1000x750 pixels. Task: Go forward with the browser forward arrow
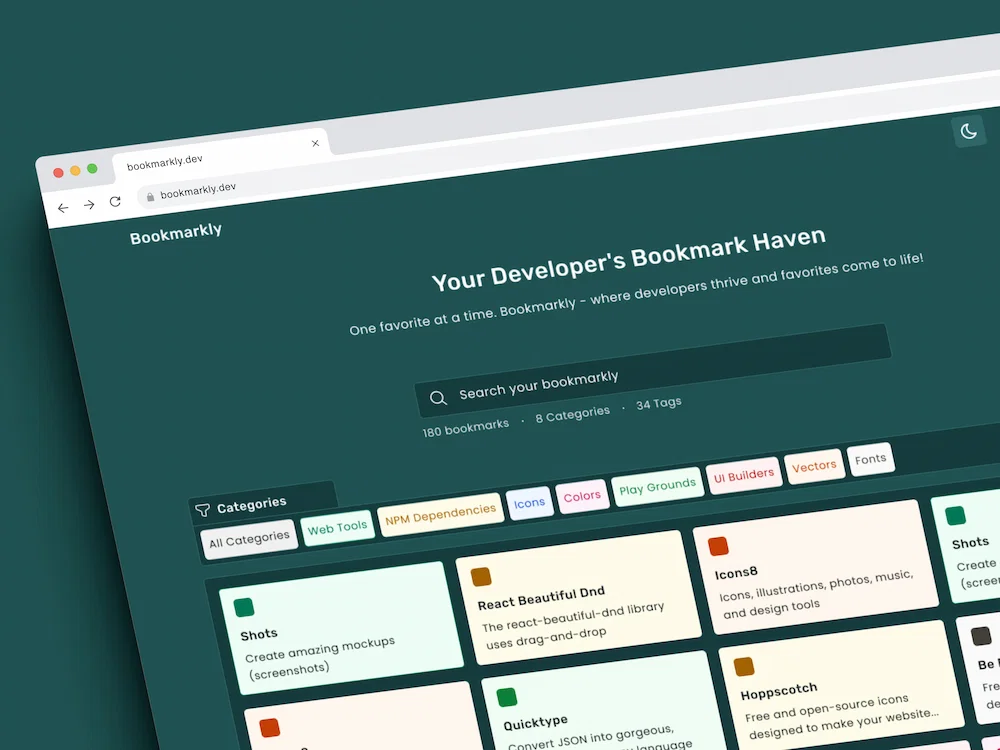(x=89, y=205)
